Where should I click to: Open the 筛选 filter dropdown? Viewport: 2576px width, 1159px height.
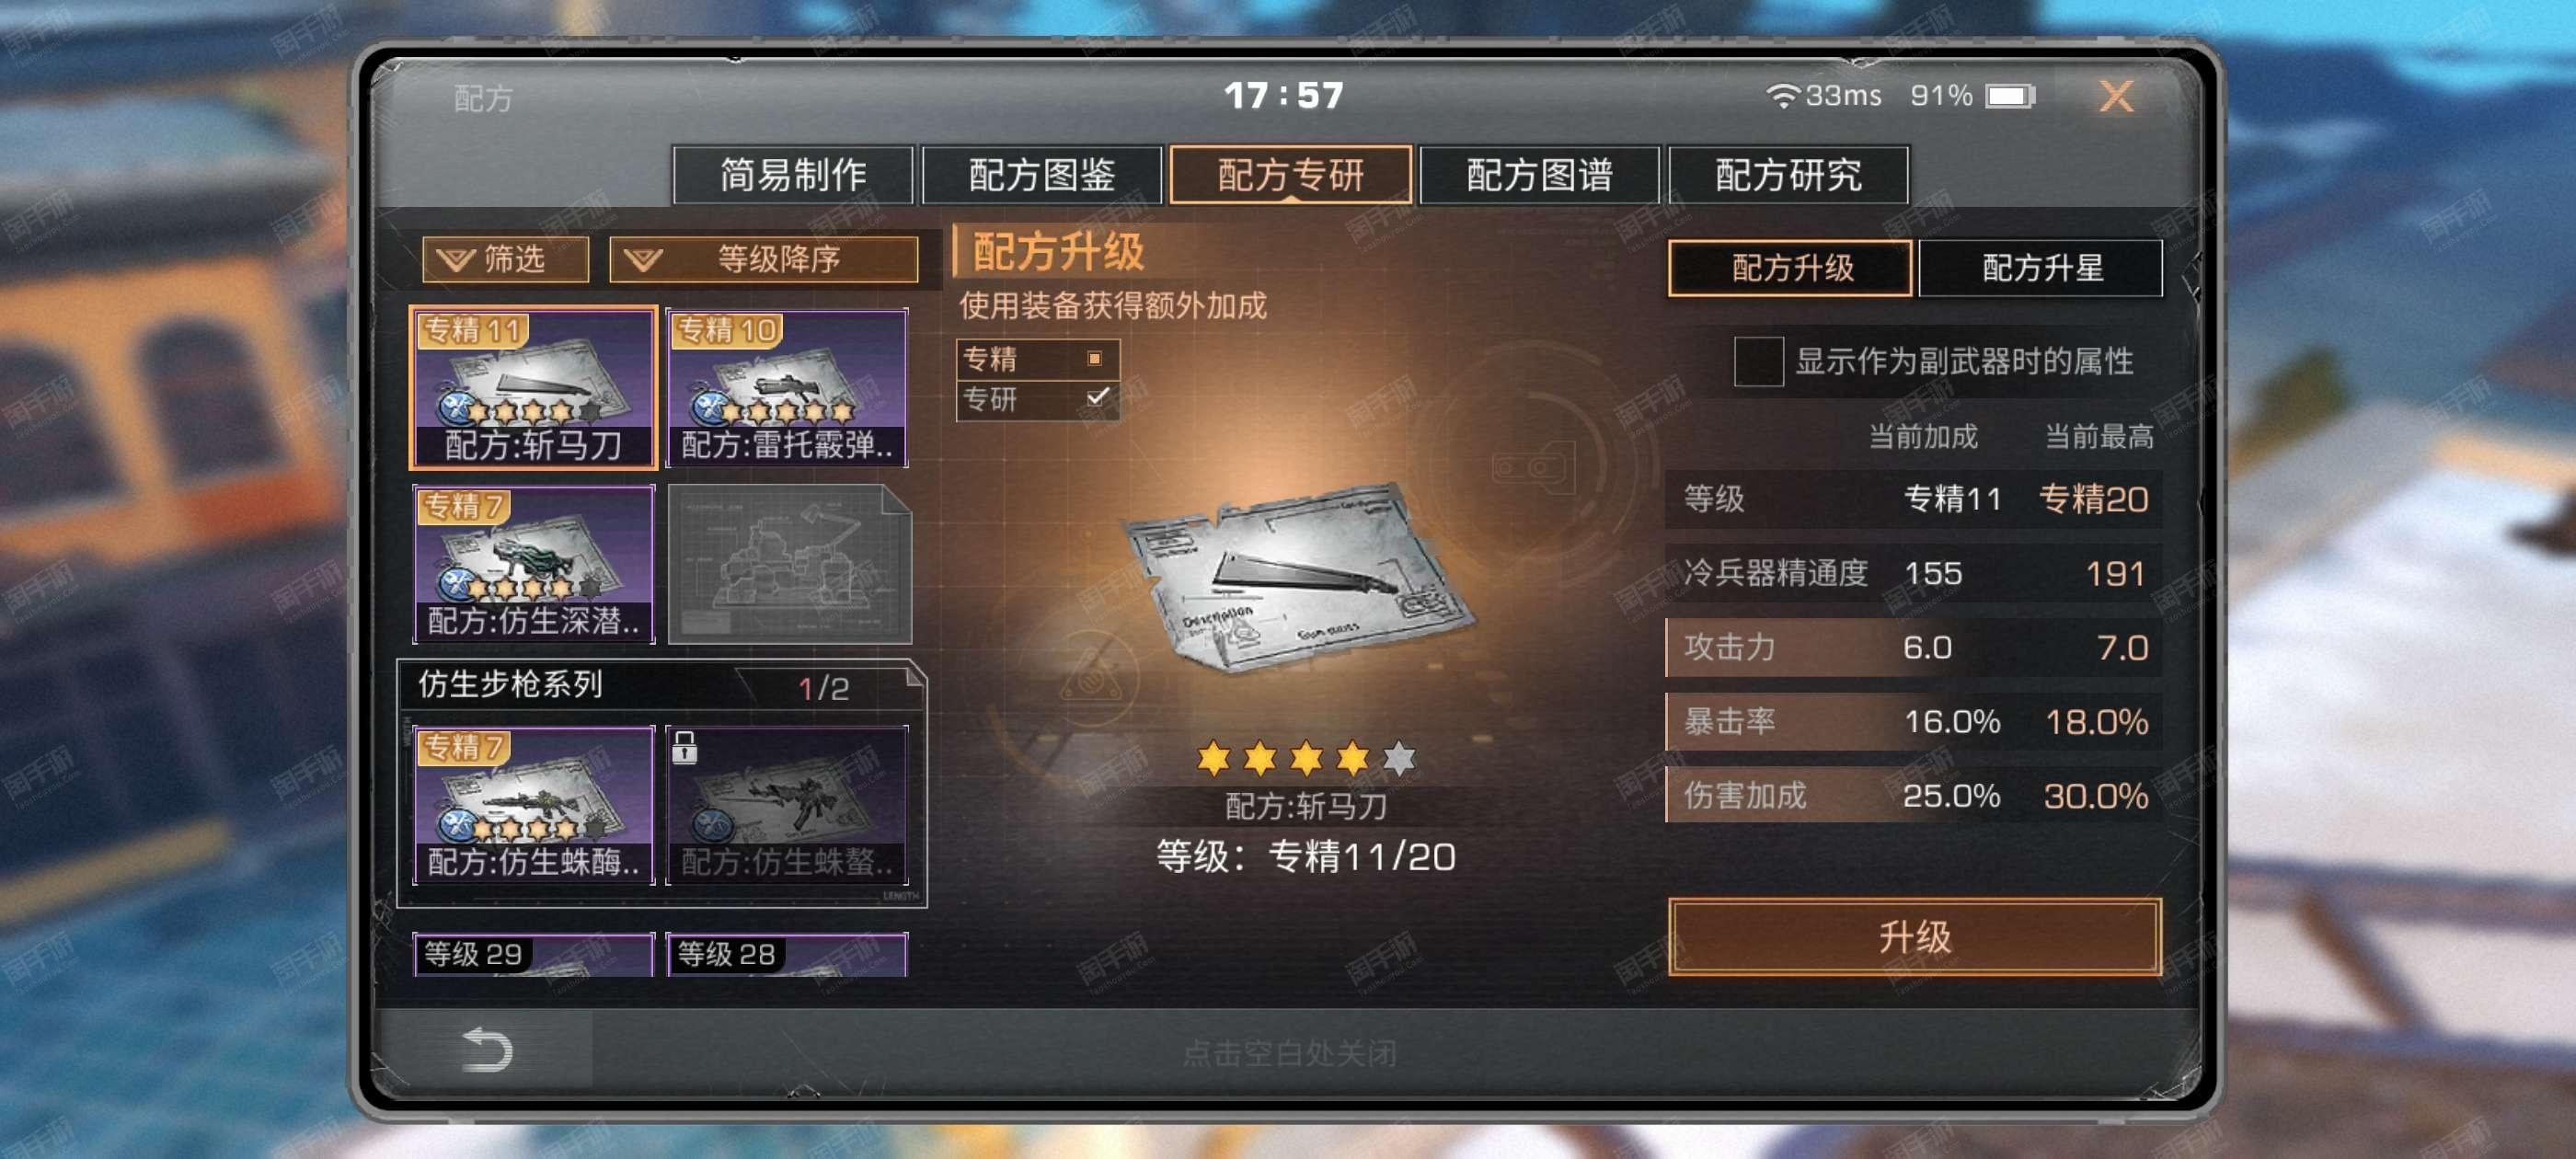[x=505, y=260]
